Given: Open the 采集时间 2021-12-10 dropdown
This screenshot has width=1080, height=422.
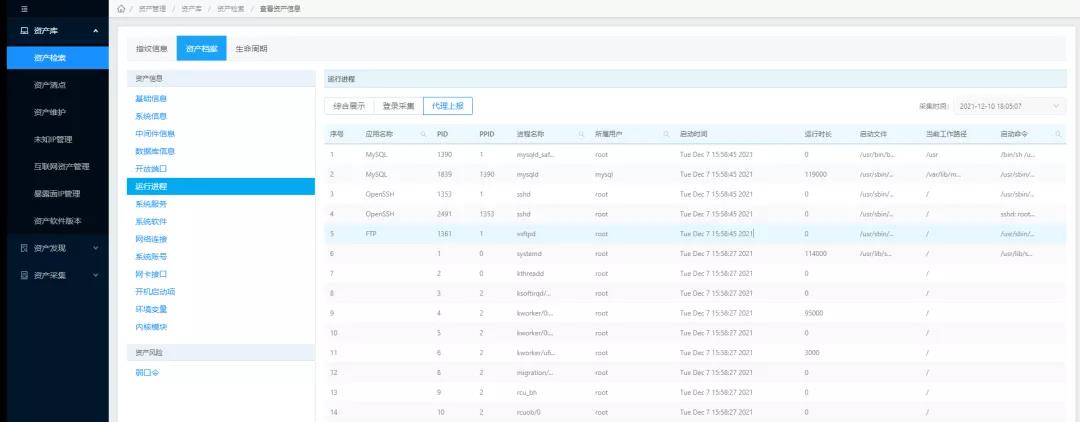Looking at the screenshot, I should 1009,107.
